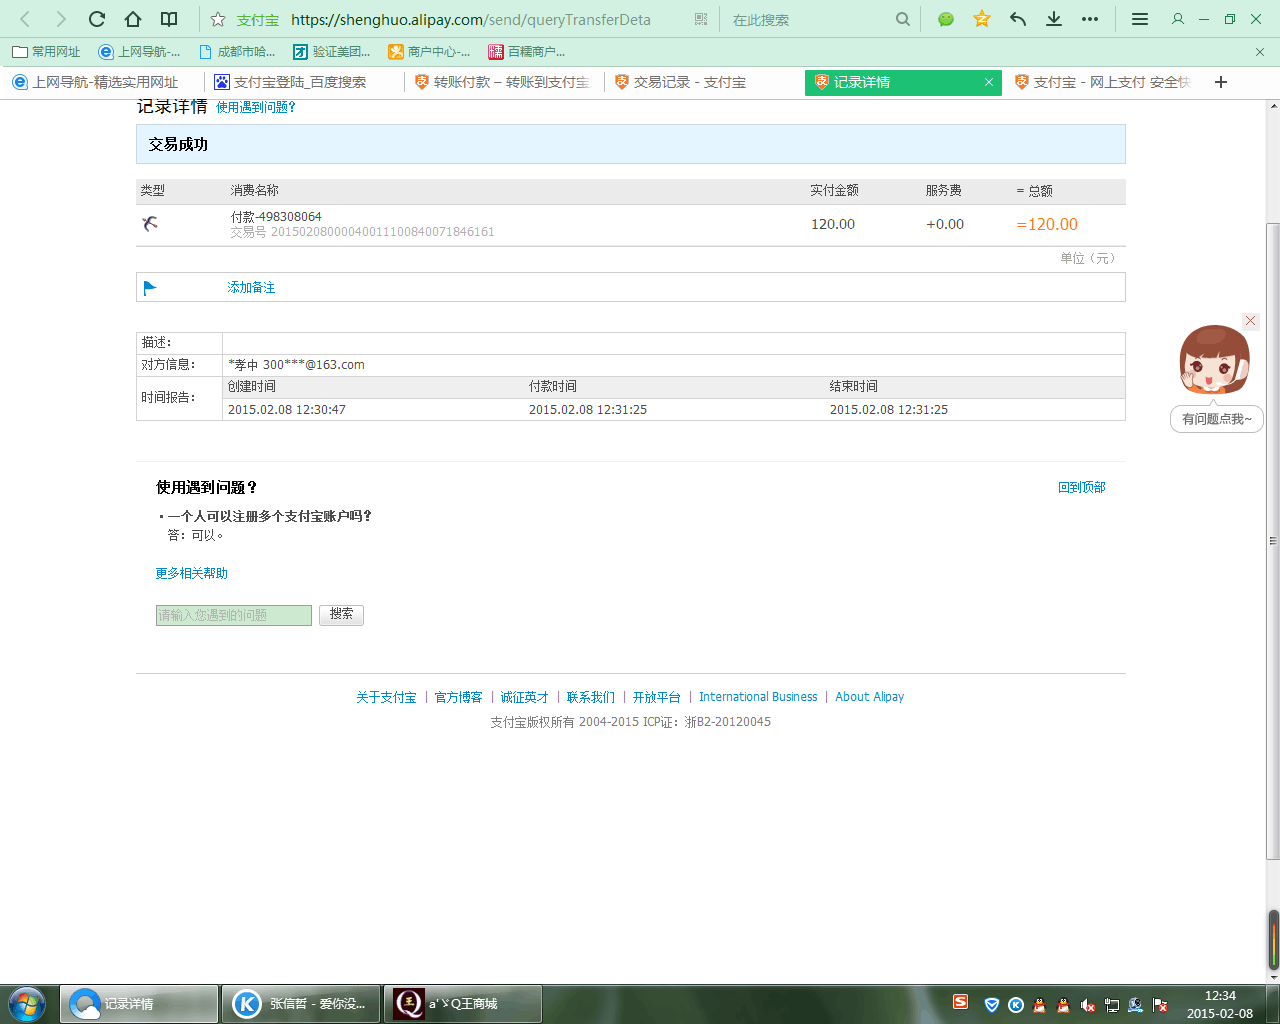Open a new browser tab
1280x1024 pixels.
click(x=1221, y=82)
